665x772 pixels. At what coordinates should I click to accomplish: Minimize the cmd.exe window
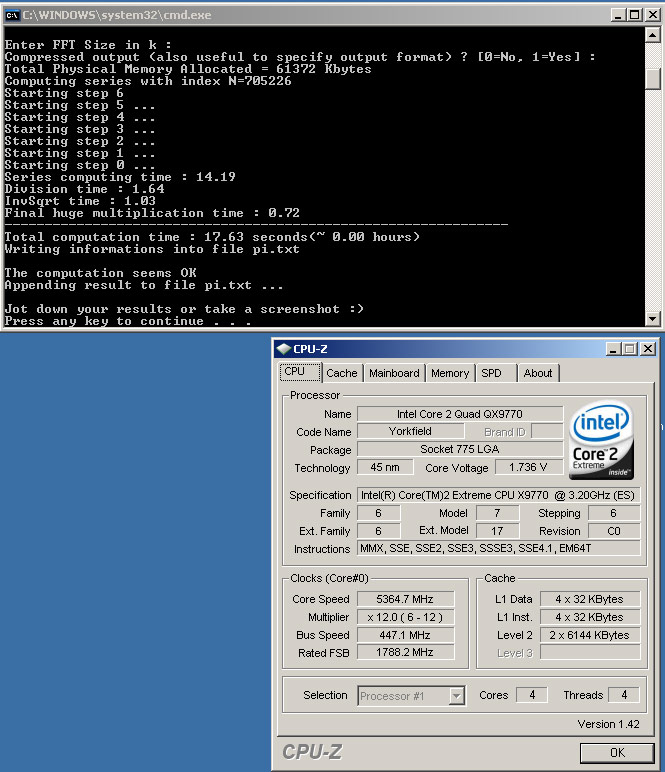(x=618, y=15)
